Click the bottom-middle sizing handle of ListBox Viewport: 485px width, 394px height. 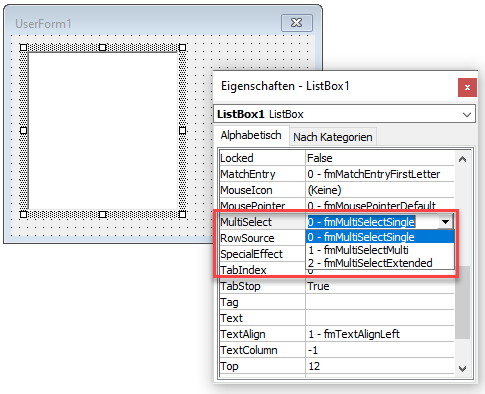[x=103, y=214]
